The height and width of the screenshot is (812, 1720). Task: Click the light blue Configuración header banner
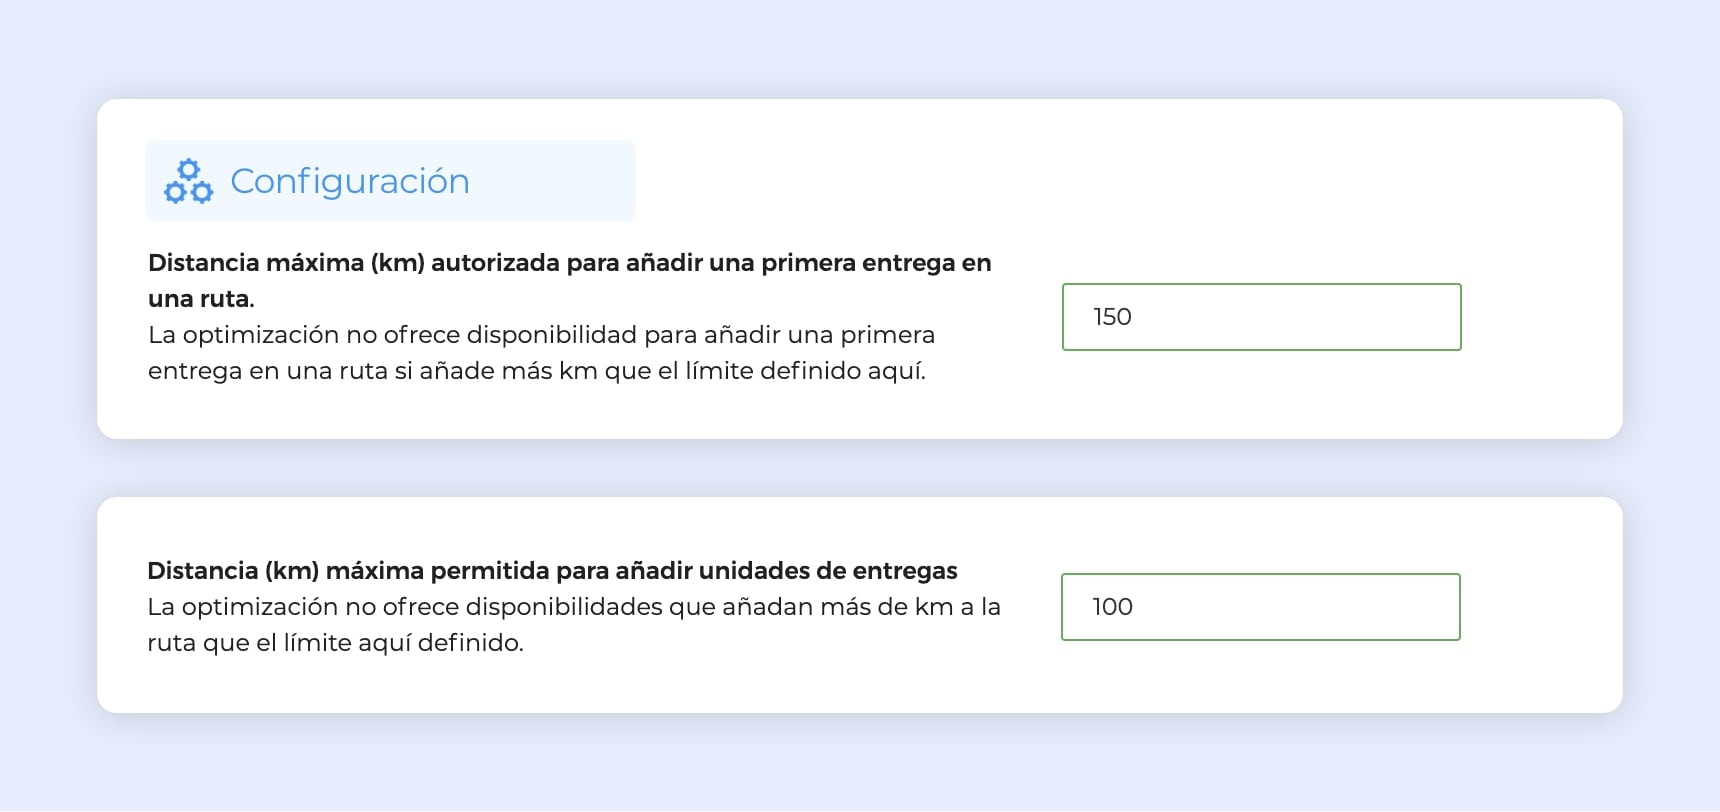click(x=560, y=181)
